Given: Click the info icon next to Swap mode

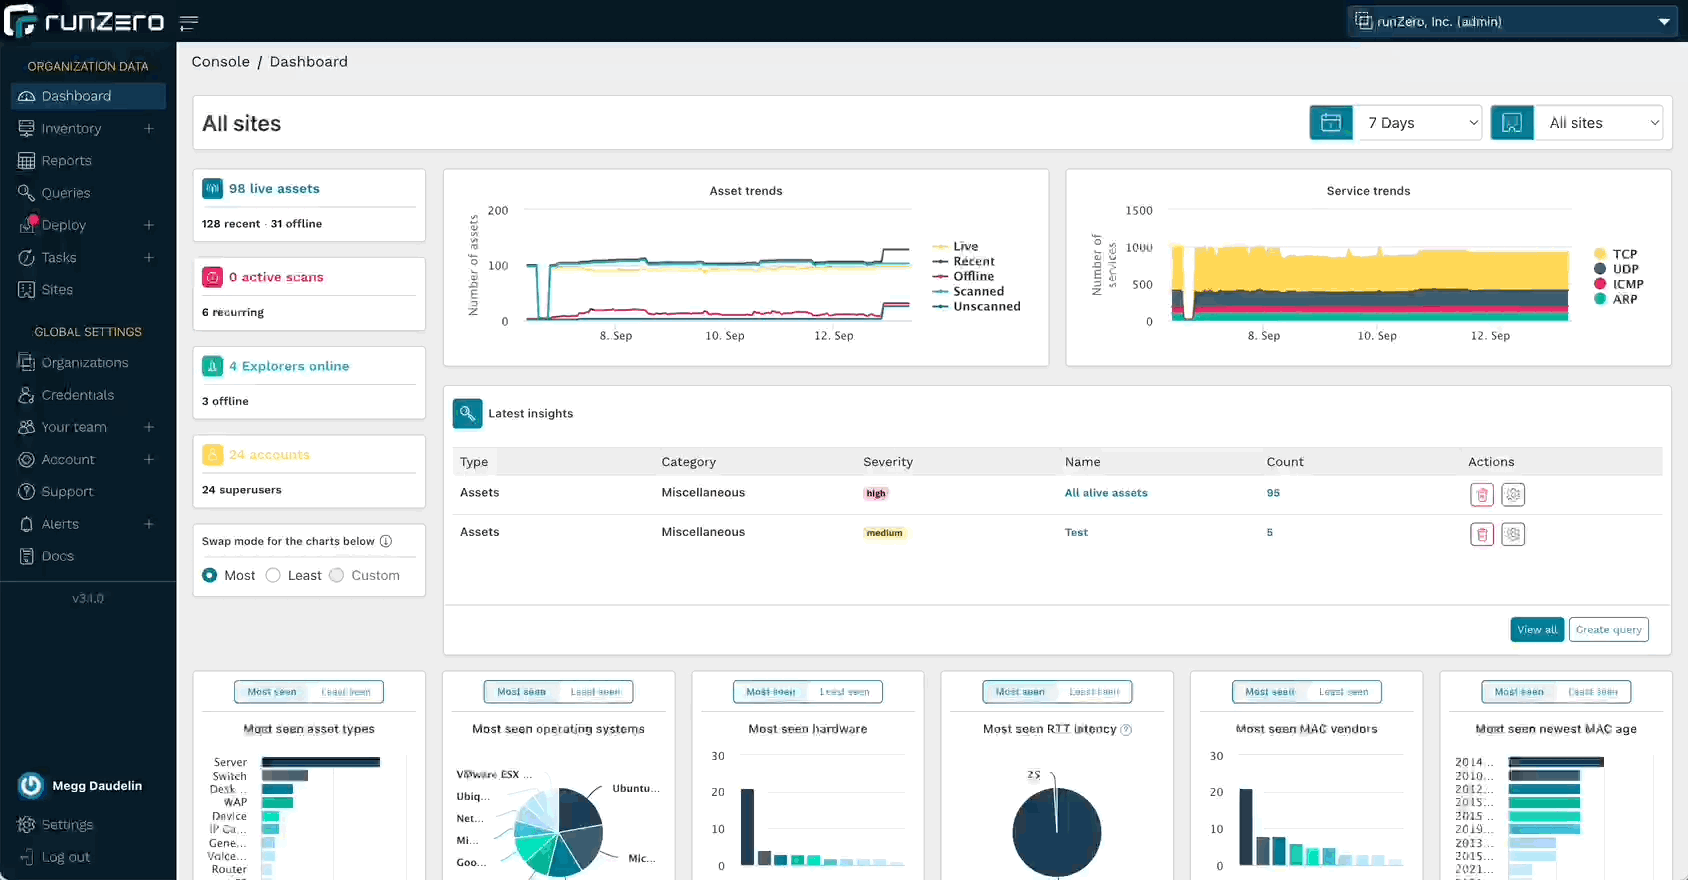Looking at the screenshot, I should (386, 541).
